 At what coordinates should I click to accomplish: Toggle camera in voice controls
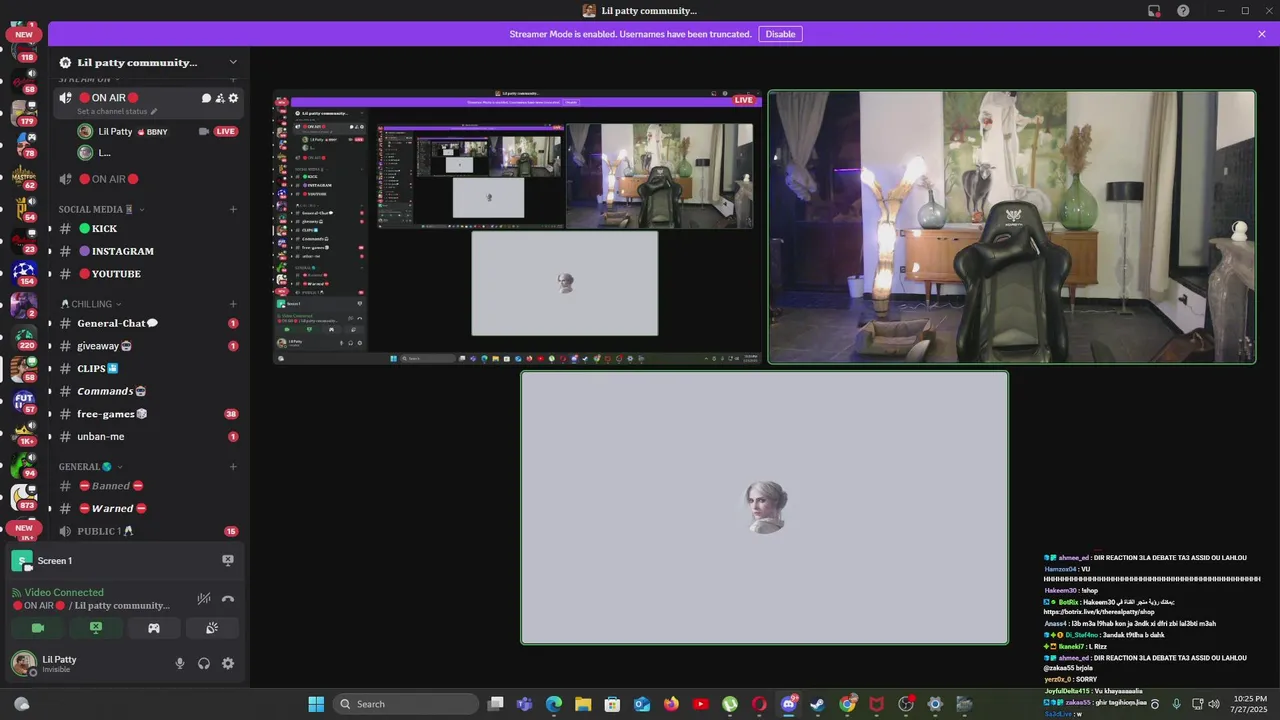38,628
